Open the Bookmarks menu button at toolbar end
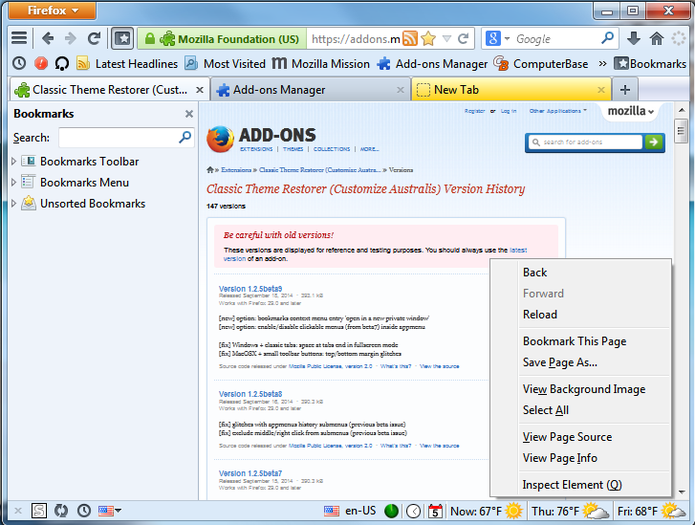Screen dimensions: 695x525 [650, 64]
